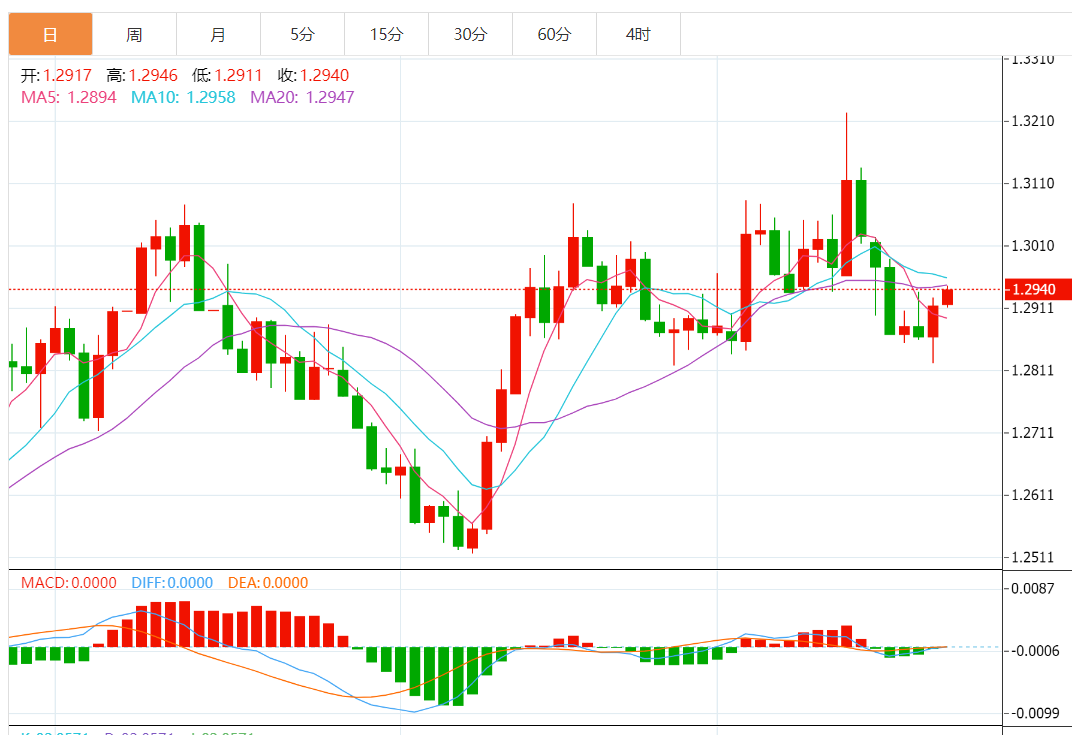
Task: Click the 高:1.2946 high price value
Action: (x=142, y=75)
